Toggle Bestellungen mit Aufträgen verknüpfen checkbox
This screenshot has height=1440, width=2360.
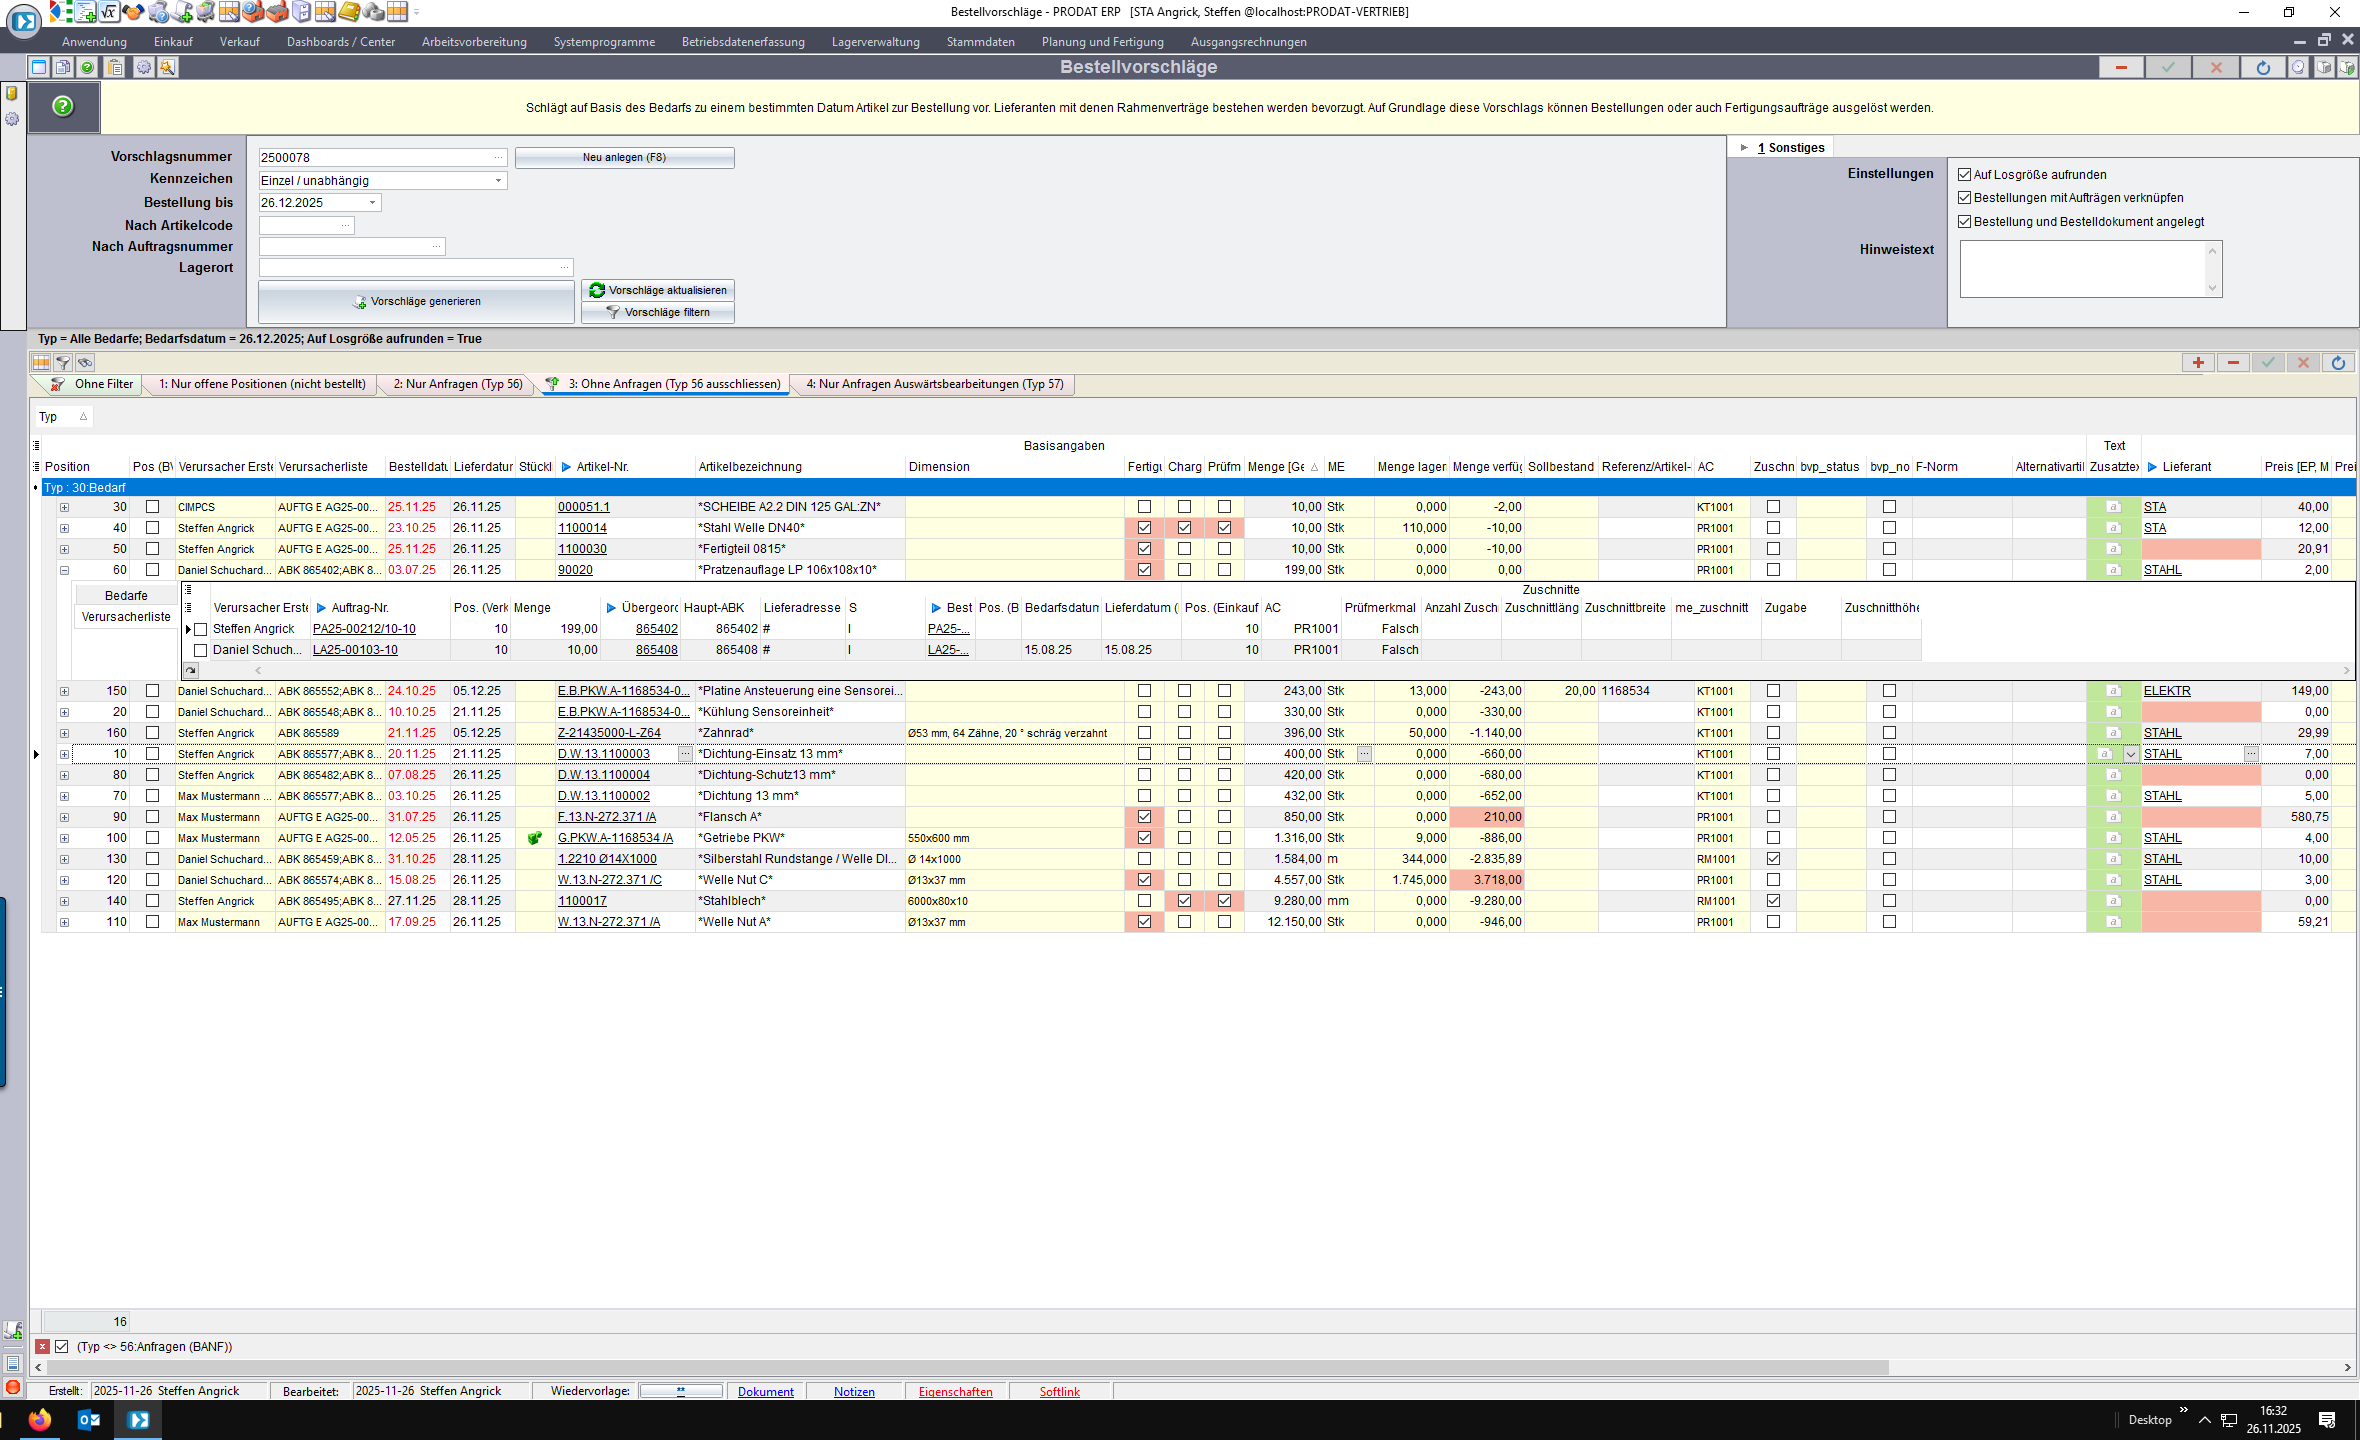point(1964,198)
